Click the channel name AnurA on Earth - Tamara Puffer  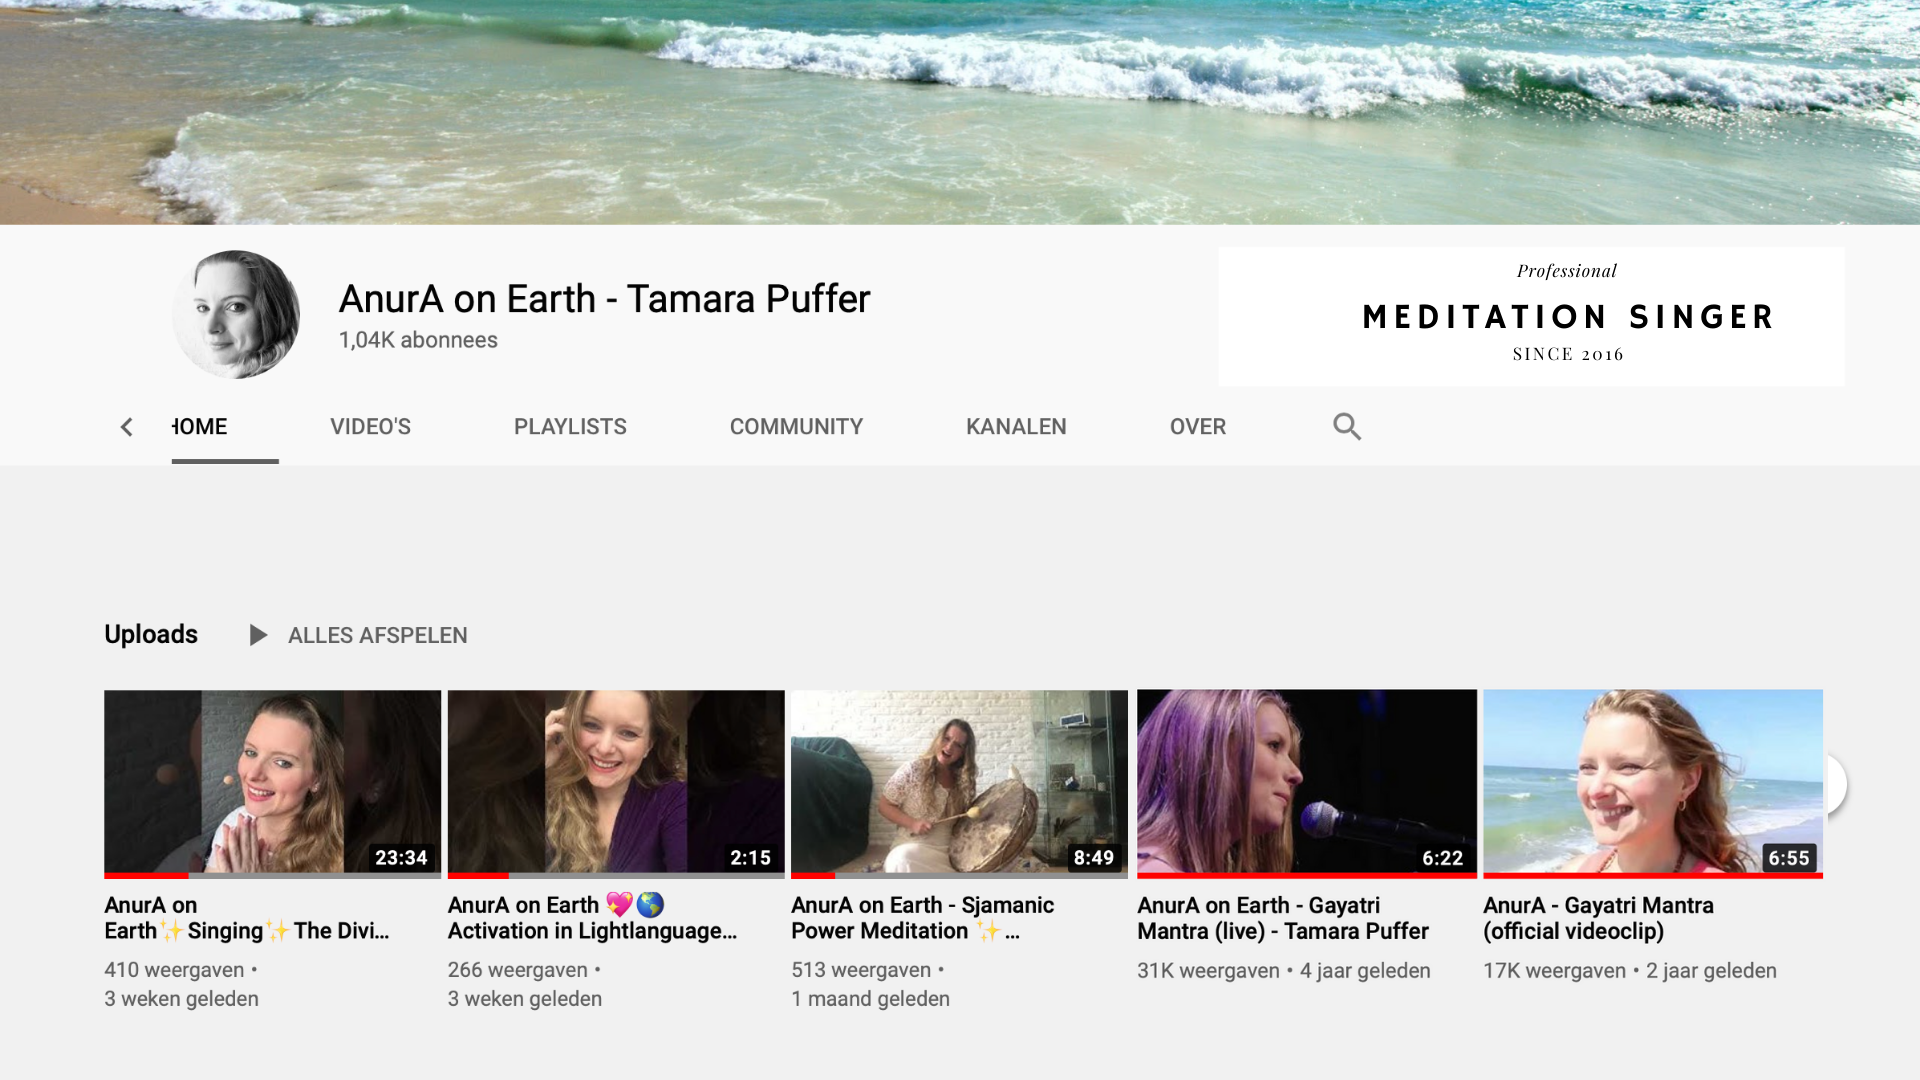coord(604,299)
